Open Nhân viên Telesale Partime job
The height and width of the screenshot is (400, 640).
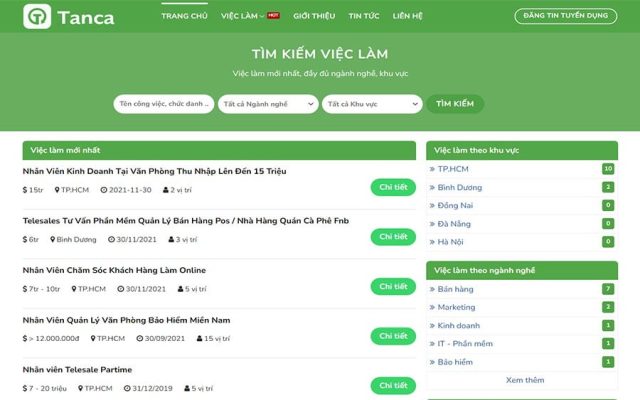(x=78, y=369)
